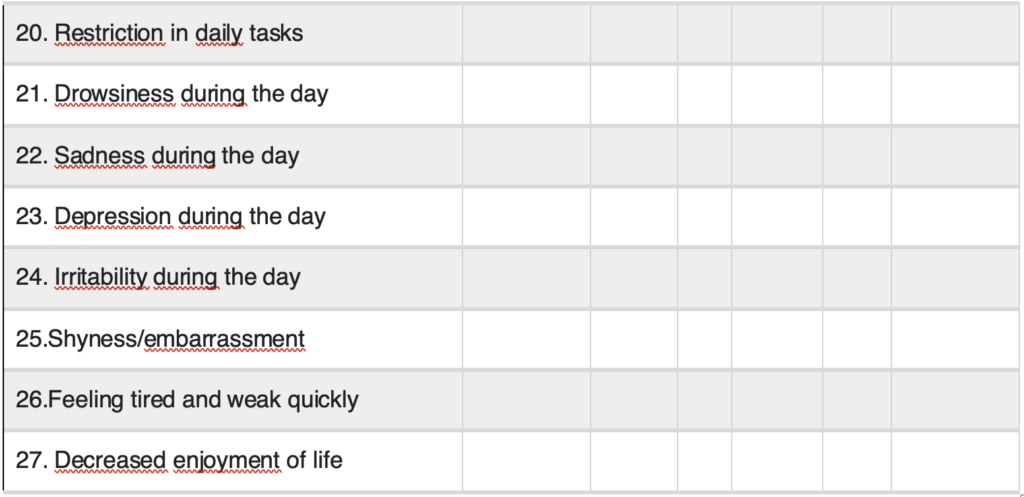Click the "Decreased enjoyment of life" label
This screenshot has width=1024, height=497.
click(x=179, y=461)
